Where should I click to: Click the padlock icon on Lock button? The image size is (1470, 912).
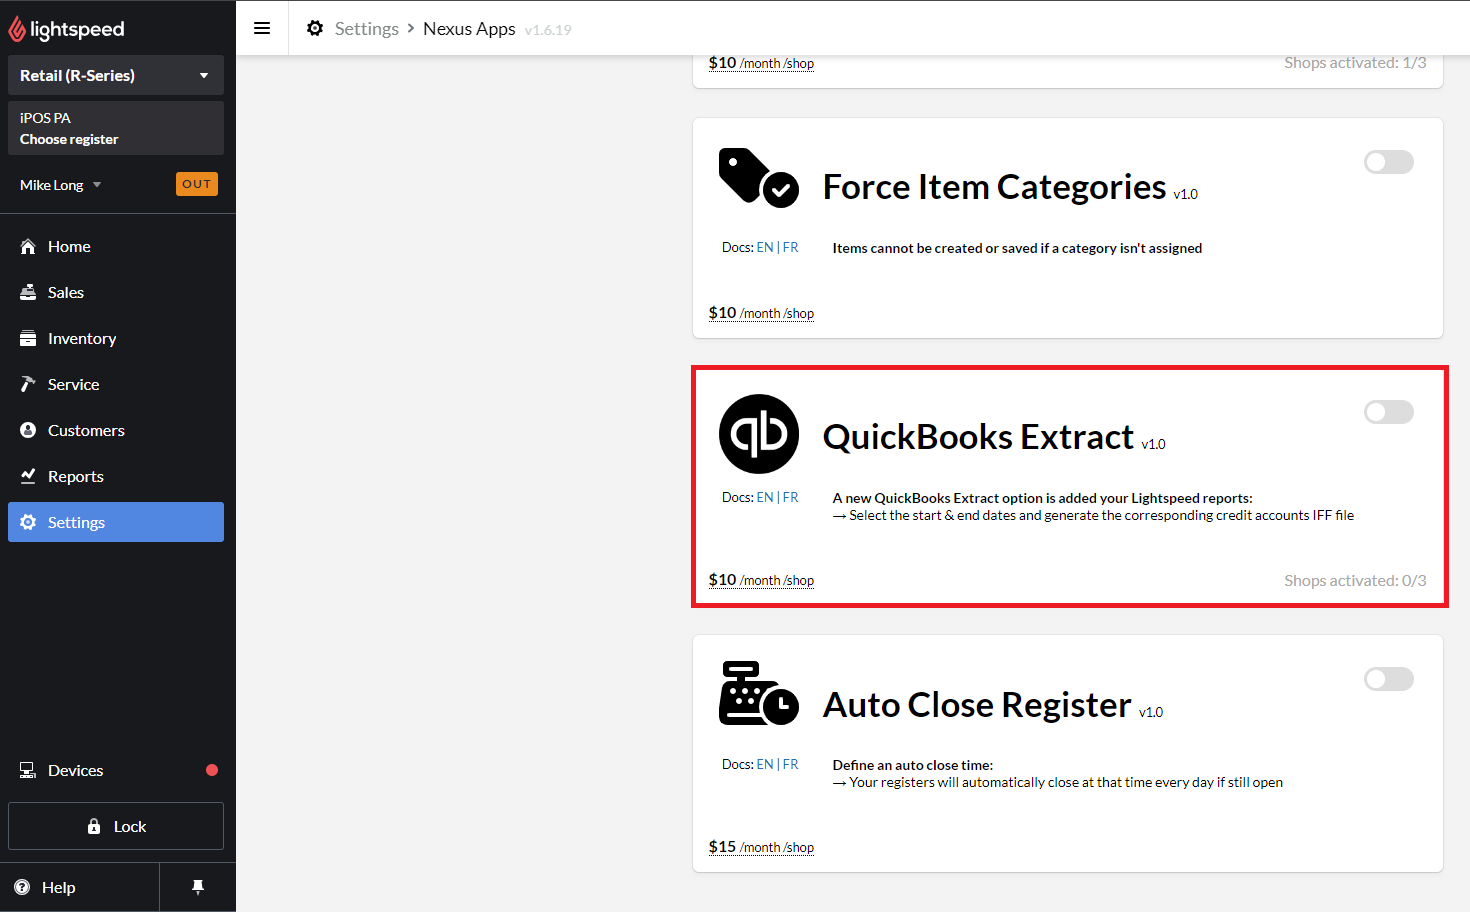click(x=94, y=826)
